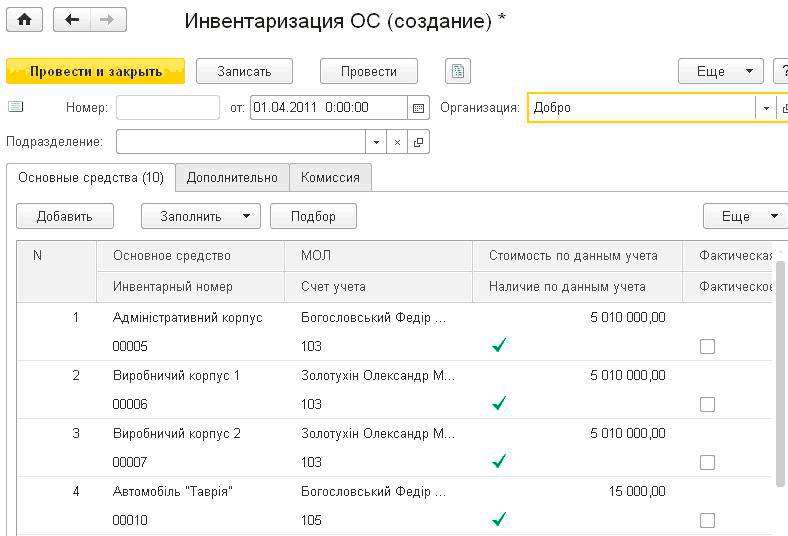The width and height of the screenshot is (788, 536).
Task: Open the top Еще menu
Action: pos(721,71)
